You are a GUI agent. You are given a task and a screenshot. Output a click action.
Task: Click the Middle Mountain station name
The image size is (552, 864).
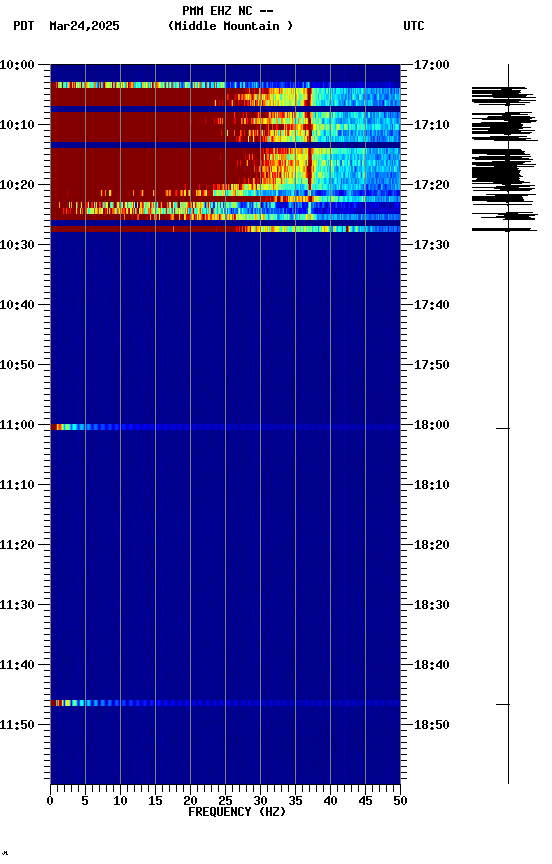click(230, 26)
